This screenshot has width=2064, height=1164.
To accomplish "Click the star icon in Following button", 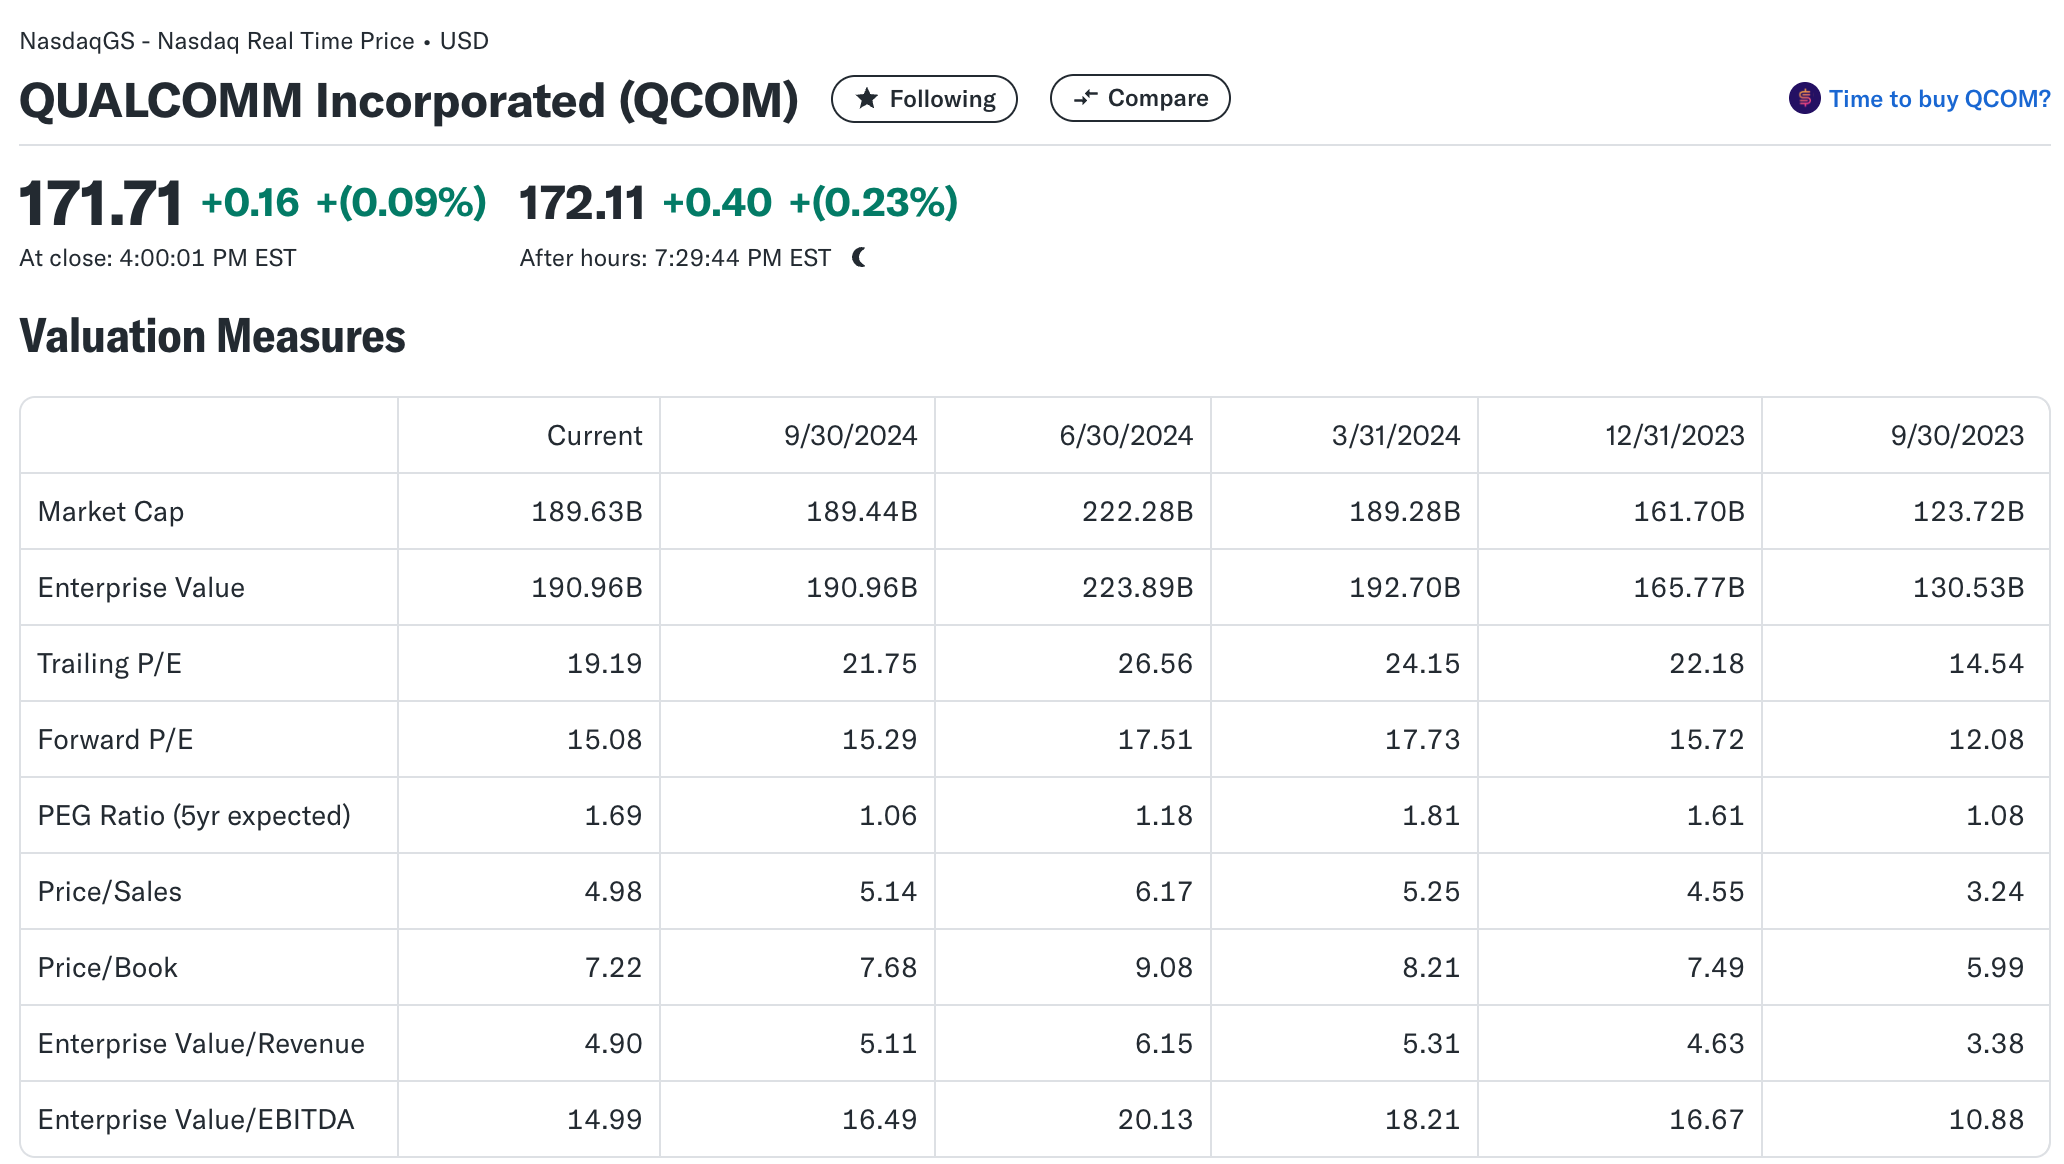I will [867, 99].
